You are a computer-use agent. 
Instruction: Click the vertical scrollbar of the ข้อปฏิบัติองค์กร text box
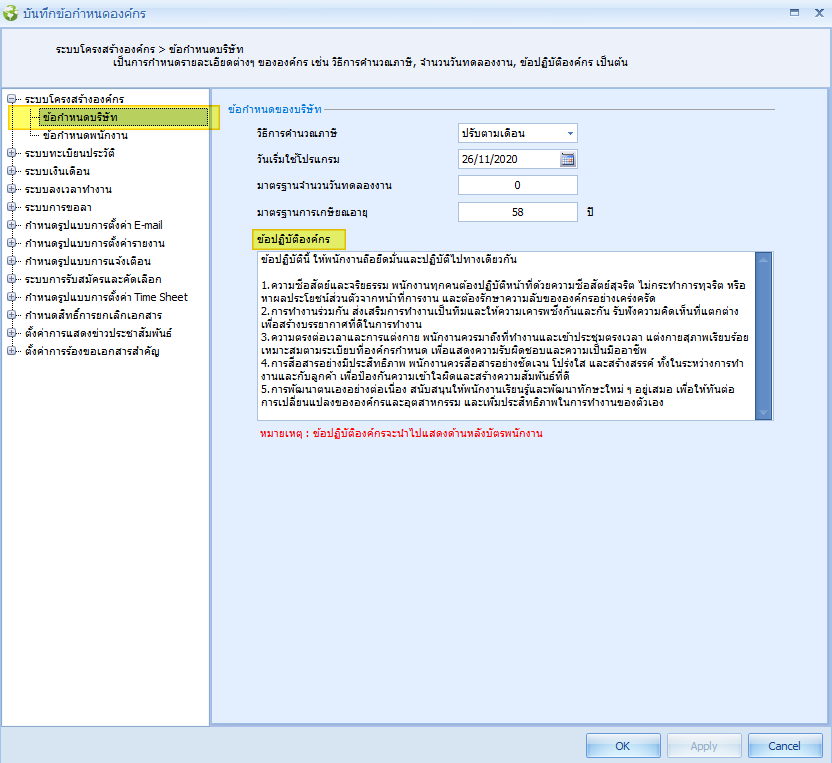[x=764, y=337]
